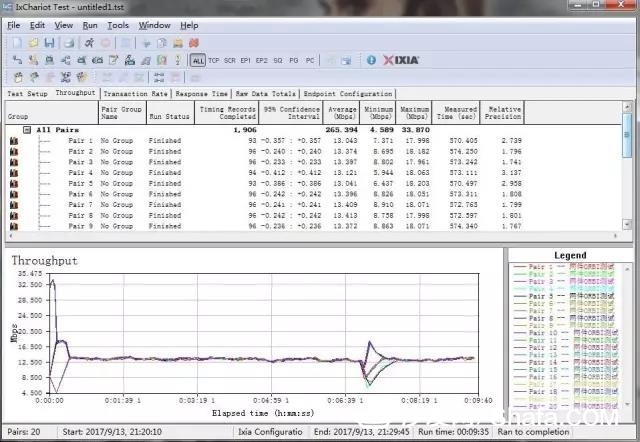Click the Legend panel scroll-up arrow
Image resolution: width=640 pixels, height=442 pixels.
coord(628,269)
